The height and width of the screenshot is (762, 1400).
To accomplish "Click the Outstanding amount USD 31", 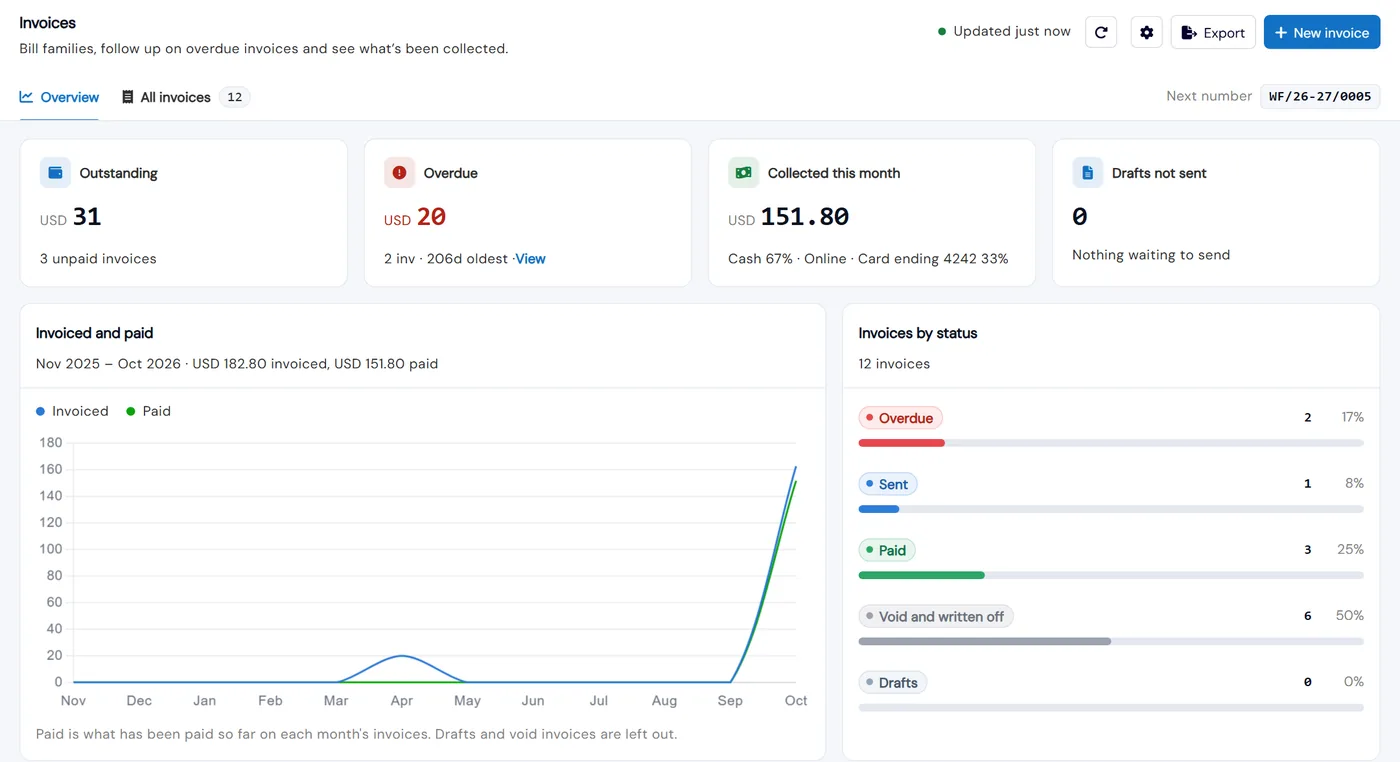I will (x=71, y=217).
